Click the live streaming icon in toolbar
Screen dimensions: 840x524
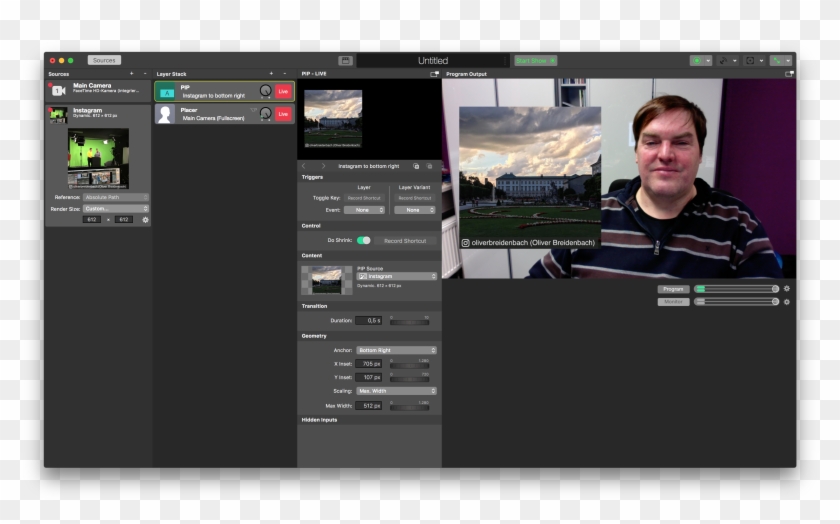pos(723,61)
